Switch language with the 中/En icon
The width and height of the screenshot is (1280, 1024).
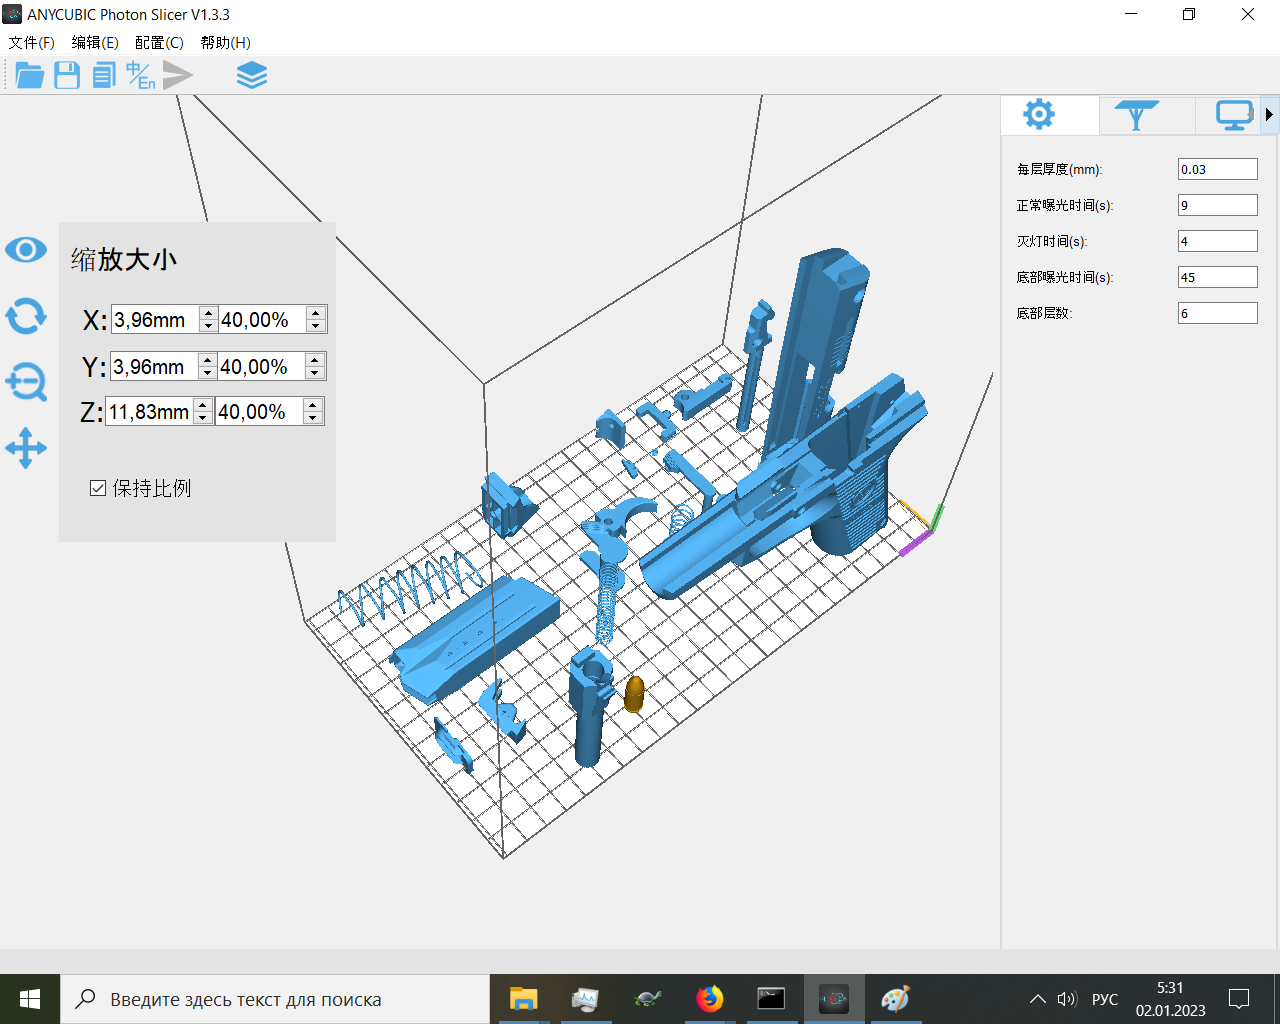(140, 75)
